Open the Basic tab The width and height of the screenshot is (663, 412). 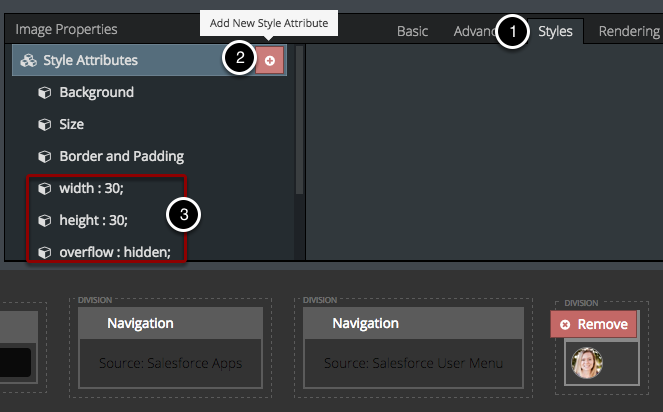(412, 31)
